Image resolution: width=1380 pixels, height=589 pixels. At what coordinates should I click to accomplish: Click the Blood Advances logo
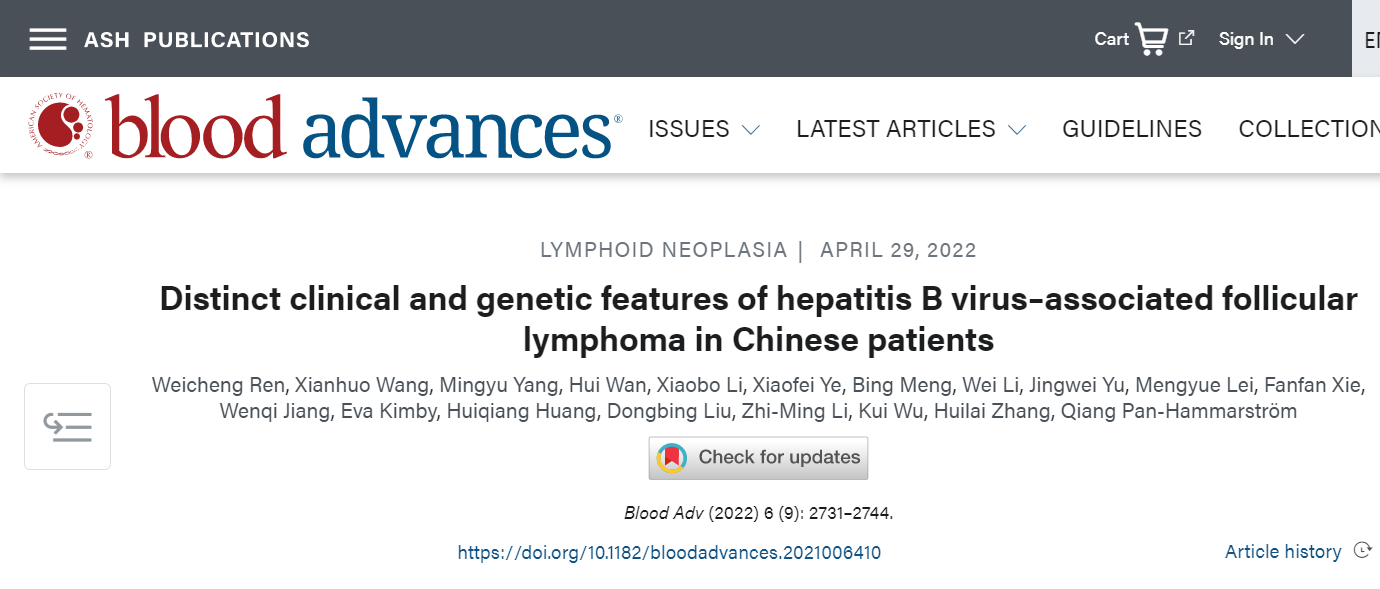[326, 129]
